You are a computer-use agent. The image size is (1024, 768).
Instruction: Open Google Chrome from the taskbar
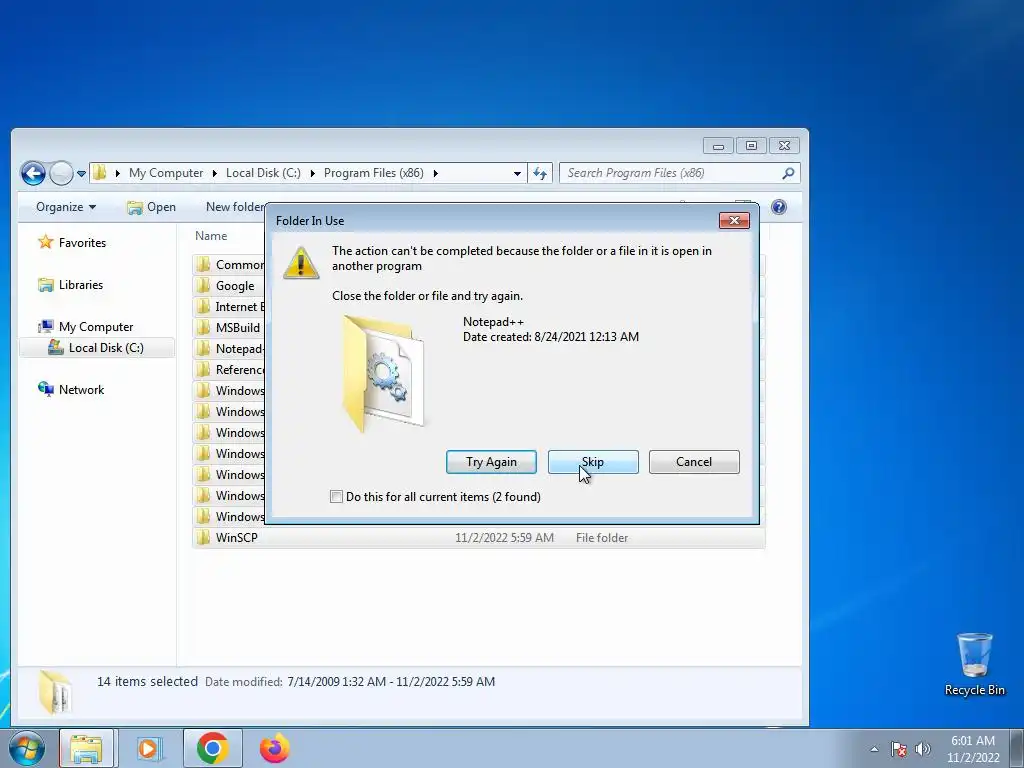(x=212, y=748)
